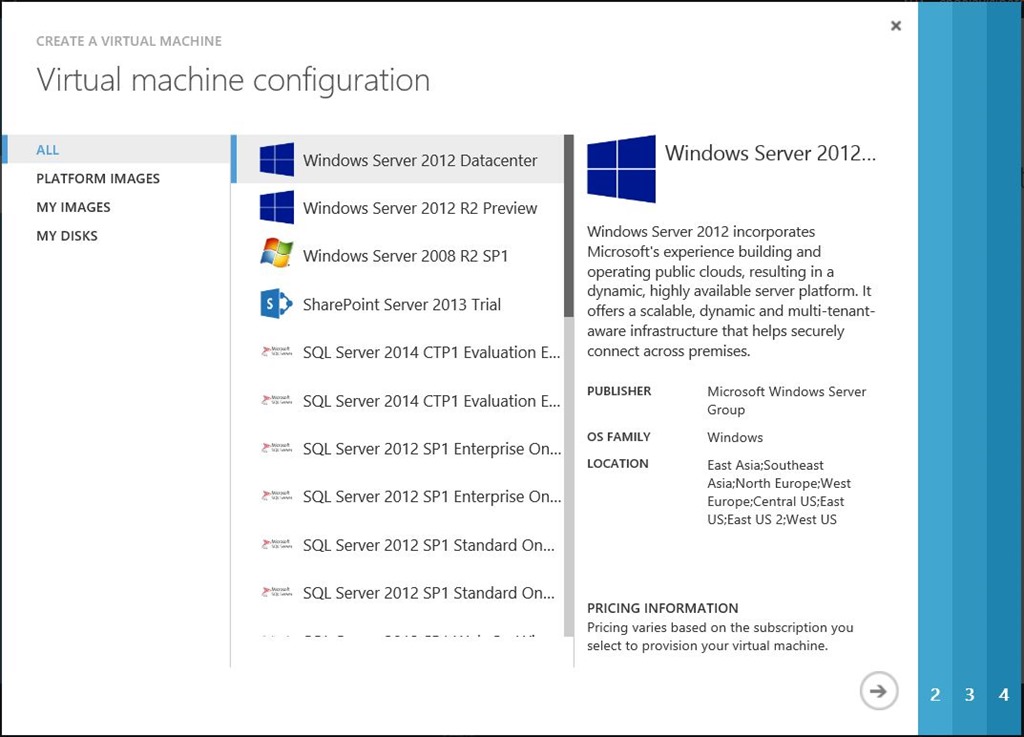Select second SQL Server 2012 SP1 Standard entry
Image resolution: width=1024 pixels, height=737 pixels.
pos(398,593)
